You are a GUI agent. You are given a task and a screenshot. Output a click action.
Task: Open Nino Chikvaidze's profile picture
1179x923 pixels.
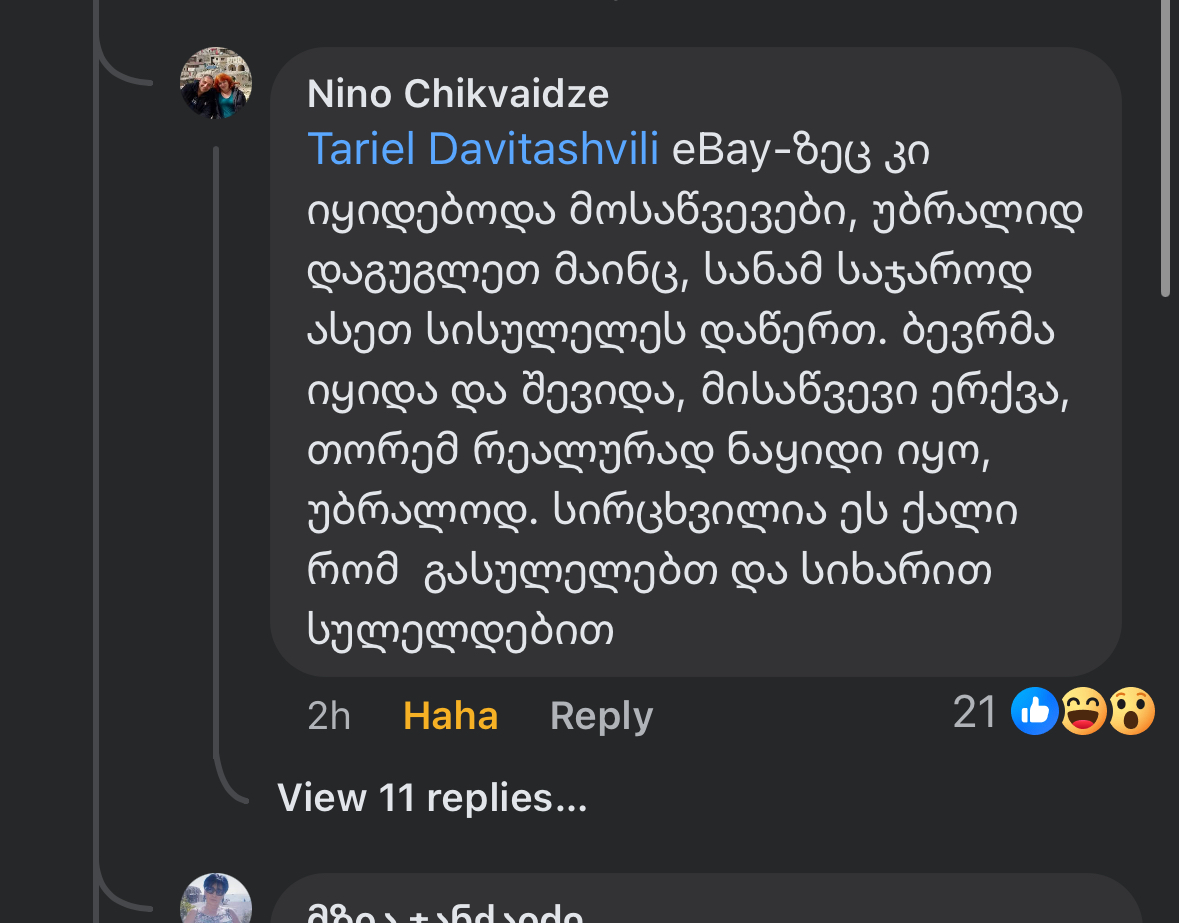point(215,84)
